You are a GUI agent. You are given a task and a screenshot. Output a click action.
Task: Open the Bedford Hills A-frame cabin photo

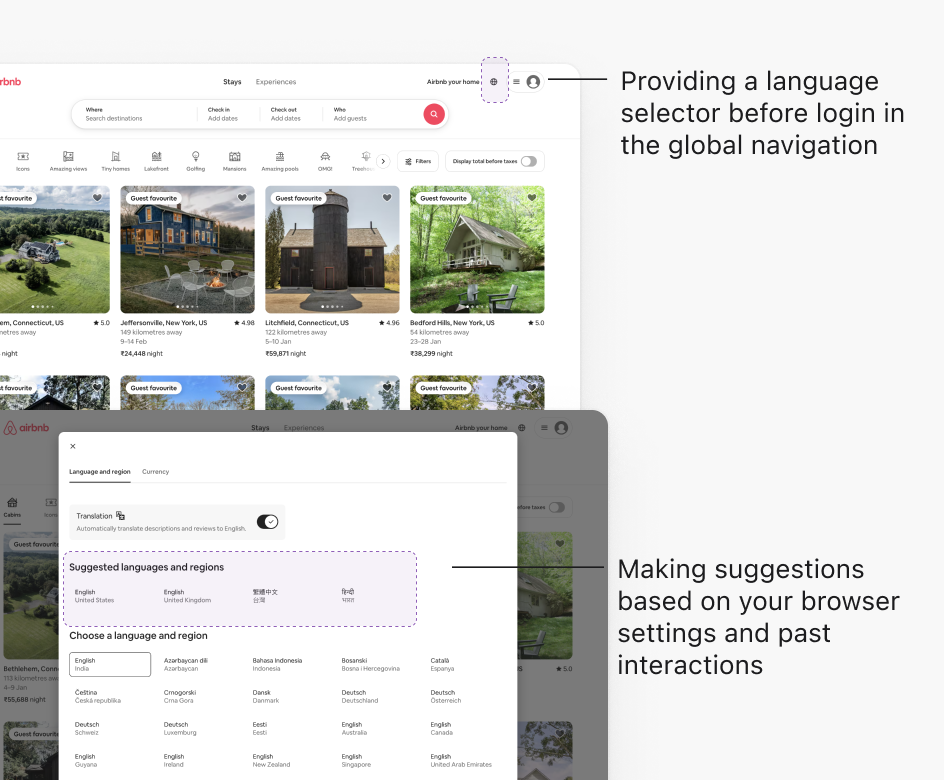click(x=477, y=249)
